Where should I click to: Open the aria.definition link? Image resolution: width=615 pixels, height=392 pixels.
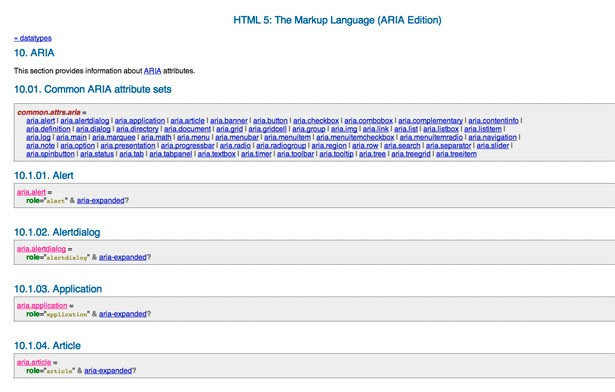[48, 129]
